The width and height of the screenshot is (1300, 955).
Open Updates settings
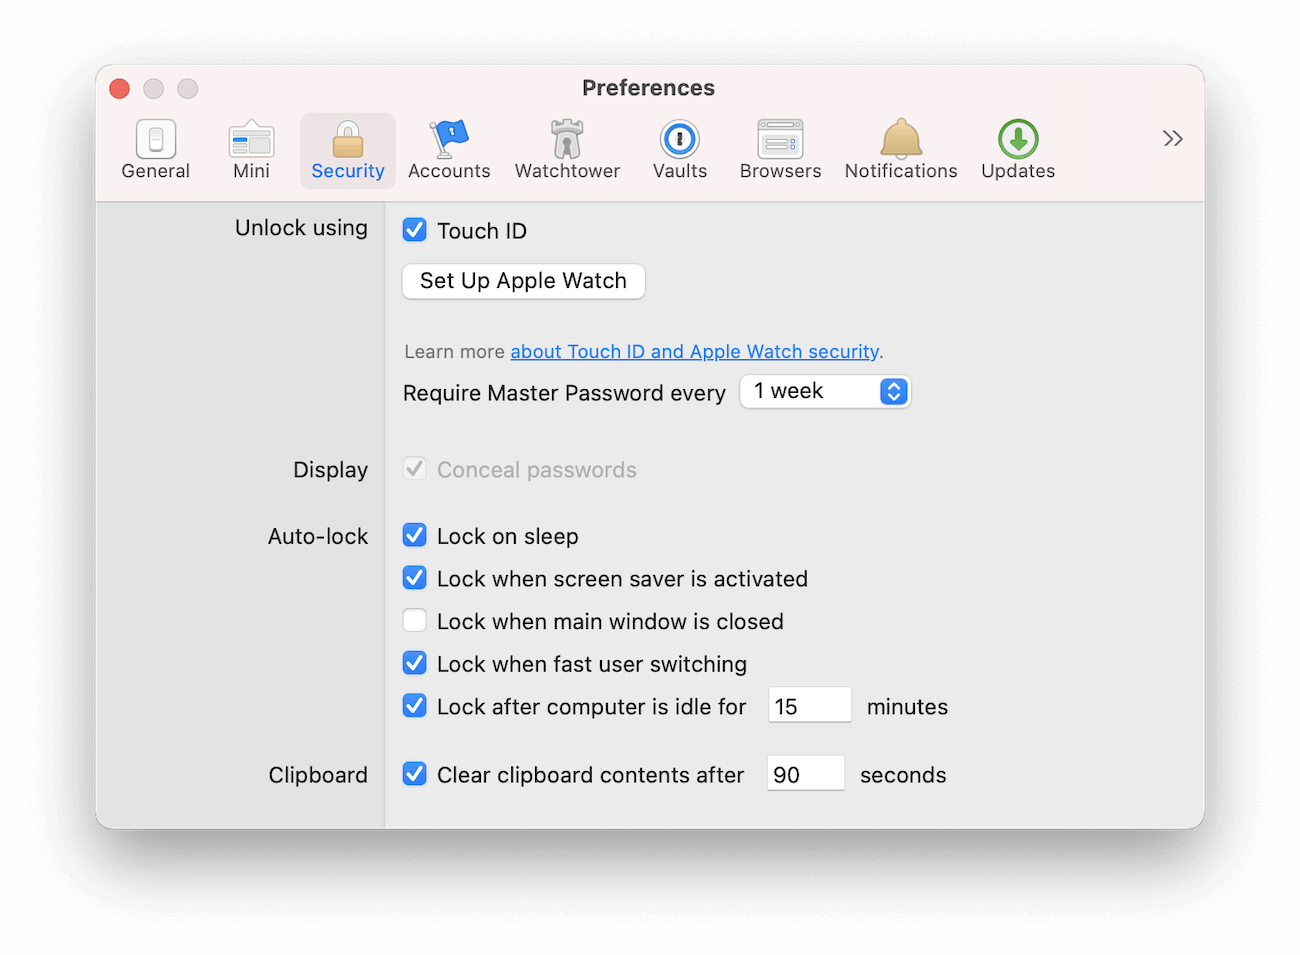pos(1017,150)
